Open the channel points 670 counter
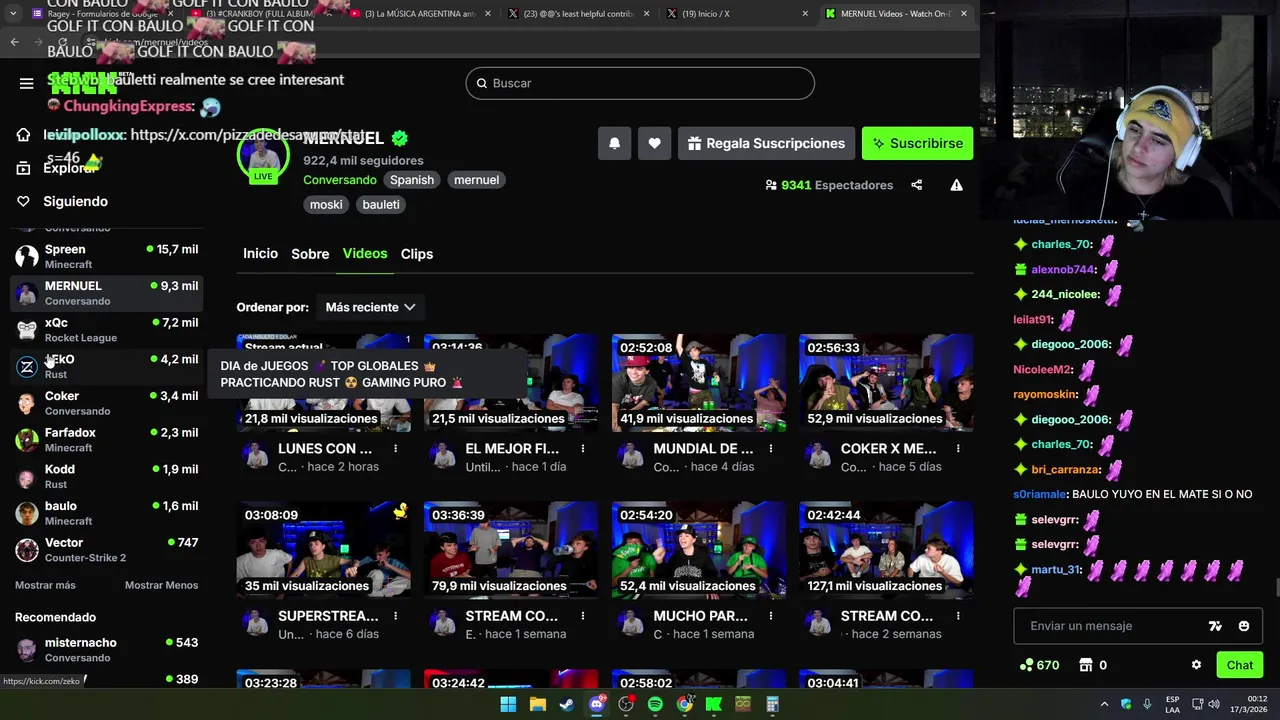This screenshot has height=720, width=1280. [1039, 665]
